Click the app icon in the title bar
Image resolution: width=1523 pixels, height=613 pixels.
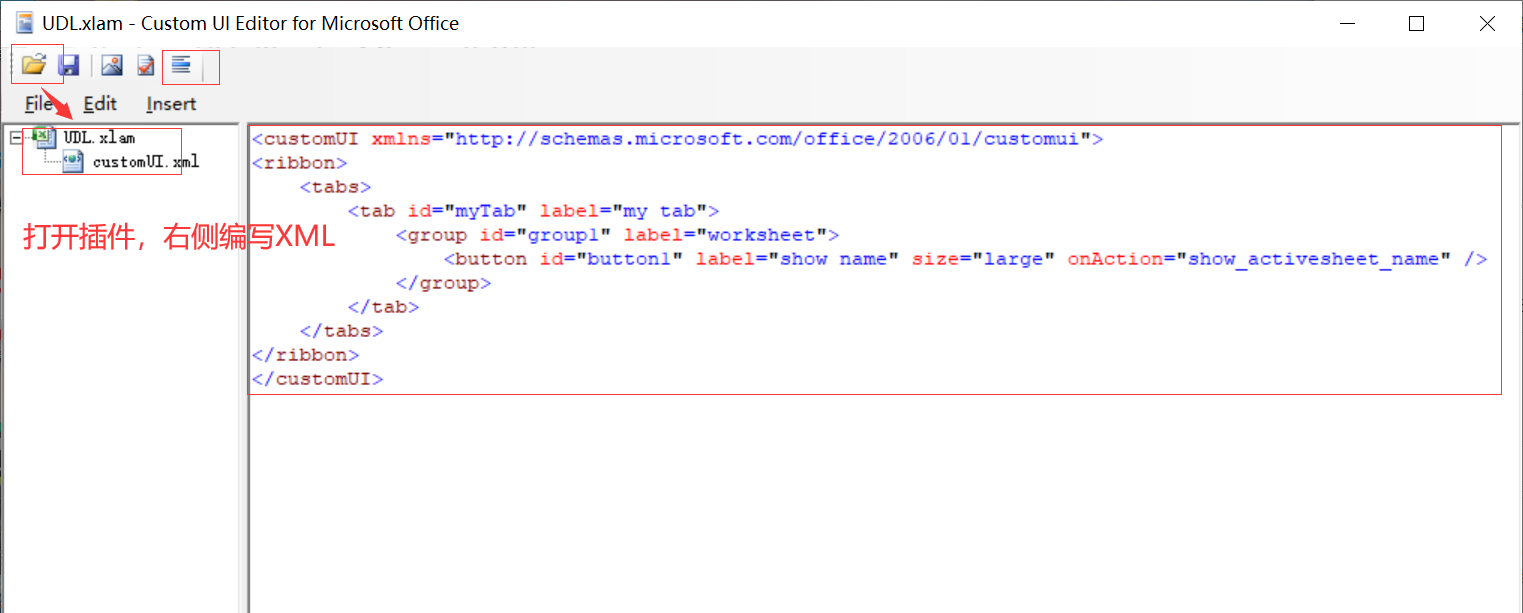click(x=25, y=23)
